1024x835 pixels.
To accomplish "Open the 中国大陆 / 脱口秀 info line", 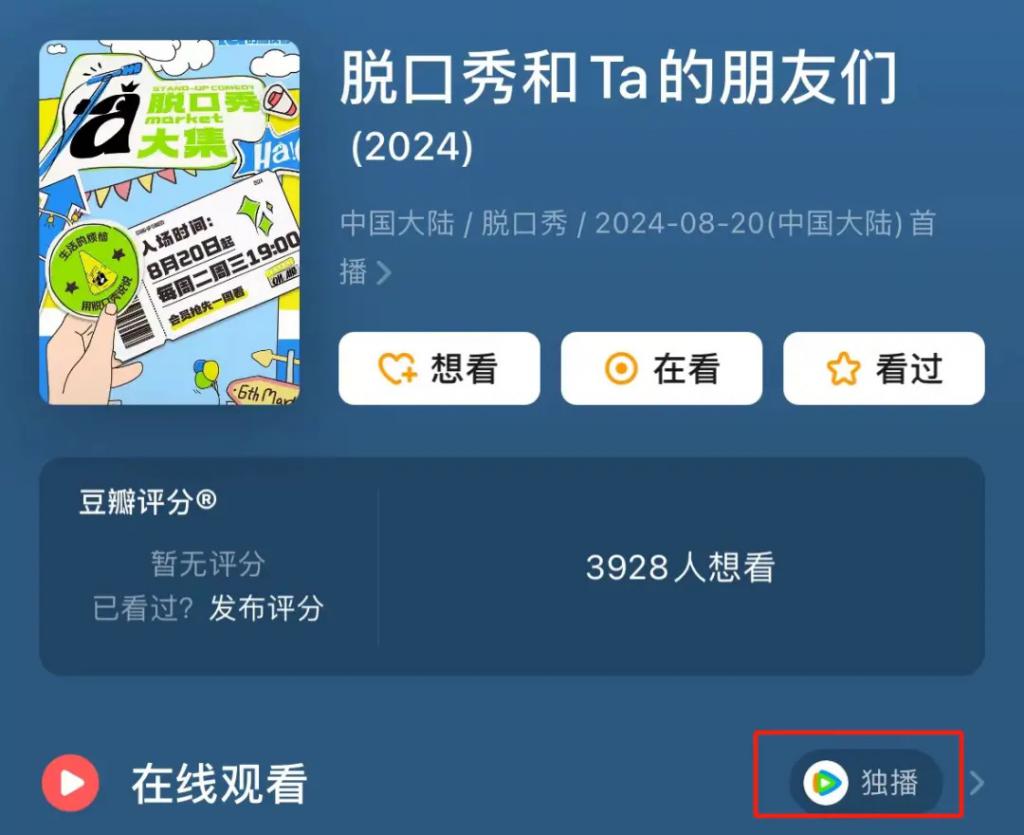I will [639, 247].
